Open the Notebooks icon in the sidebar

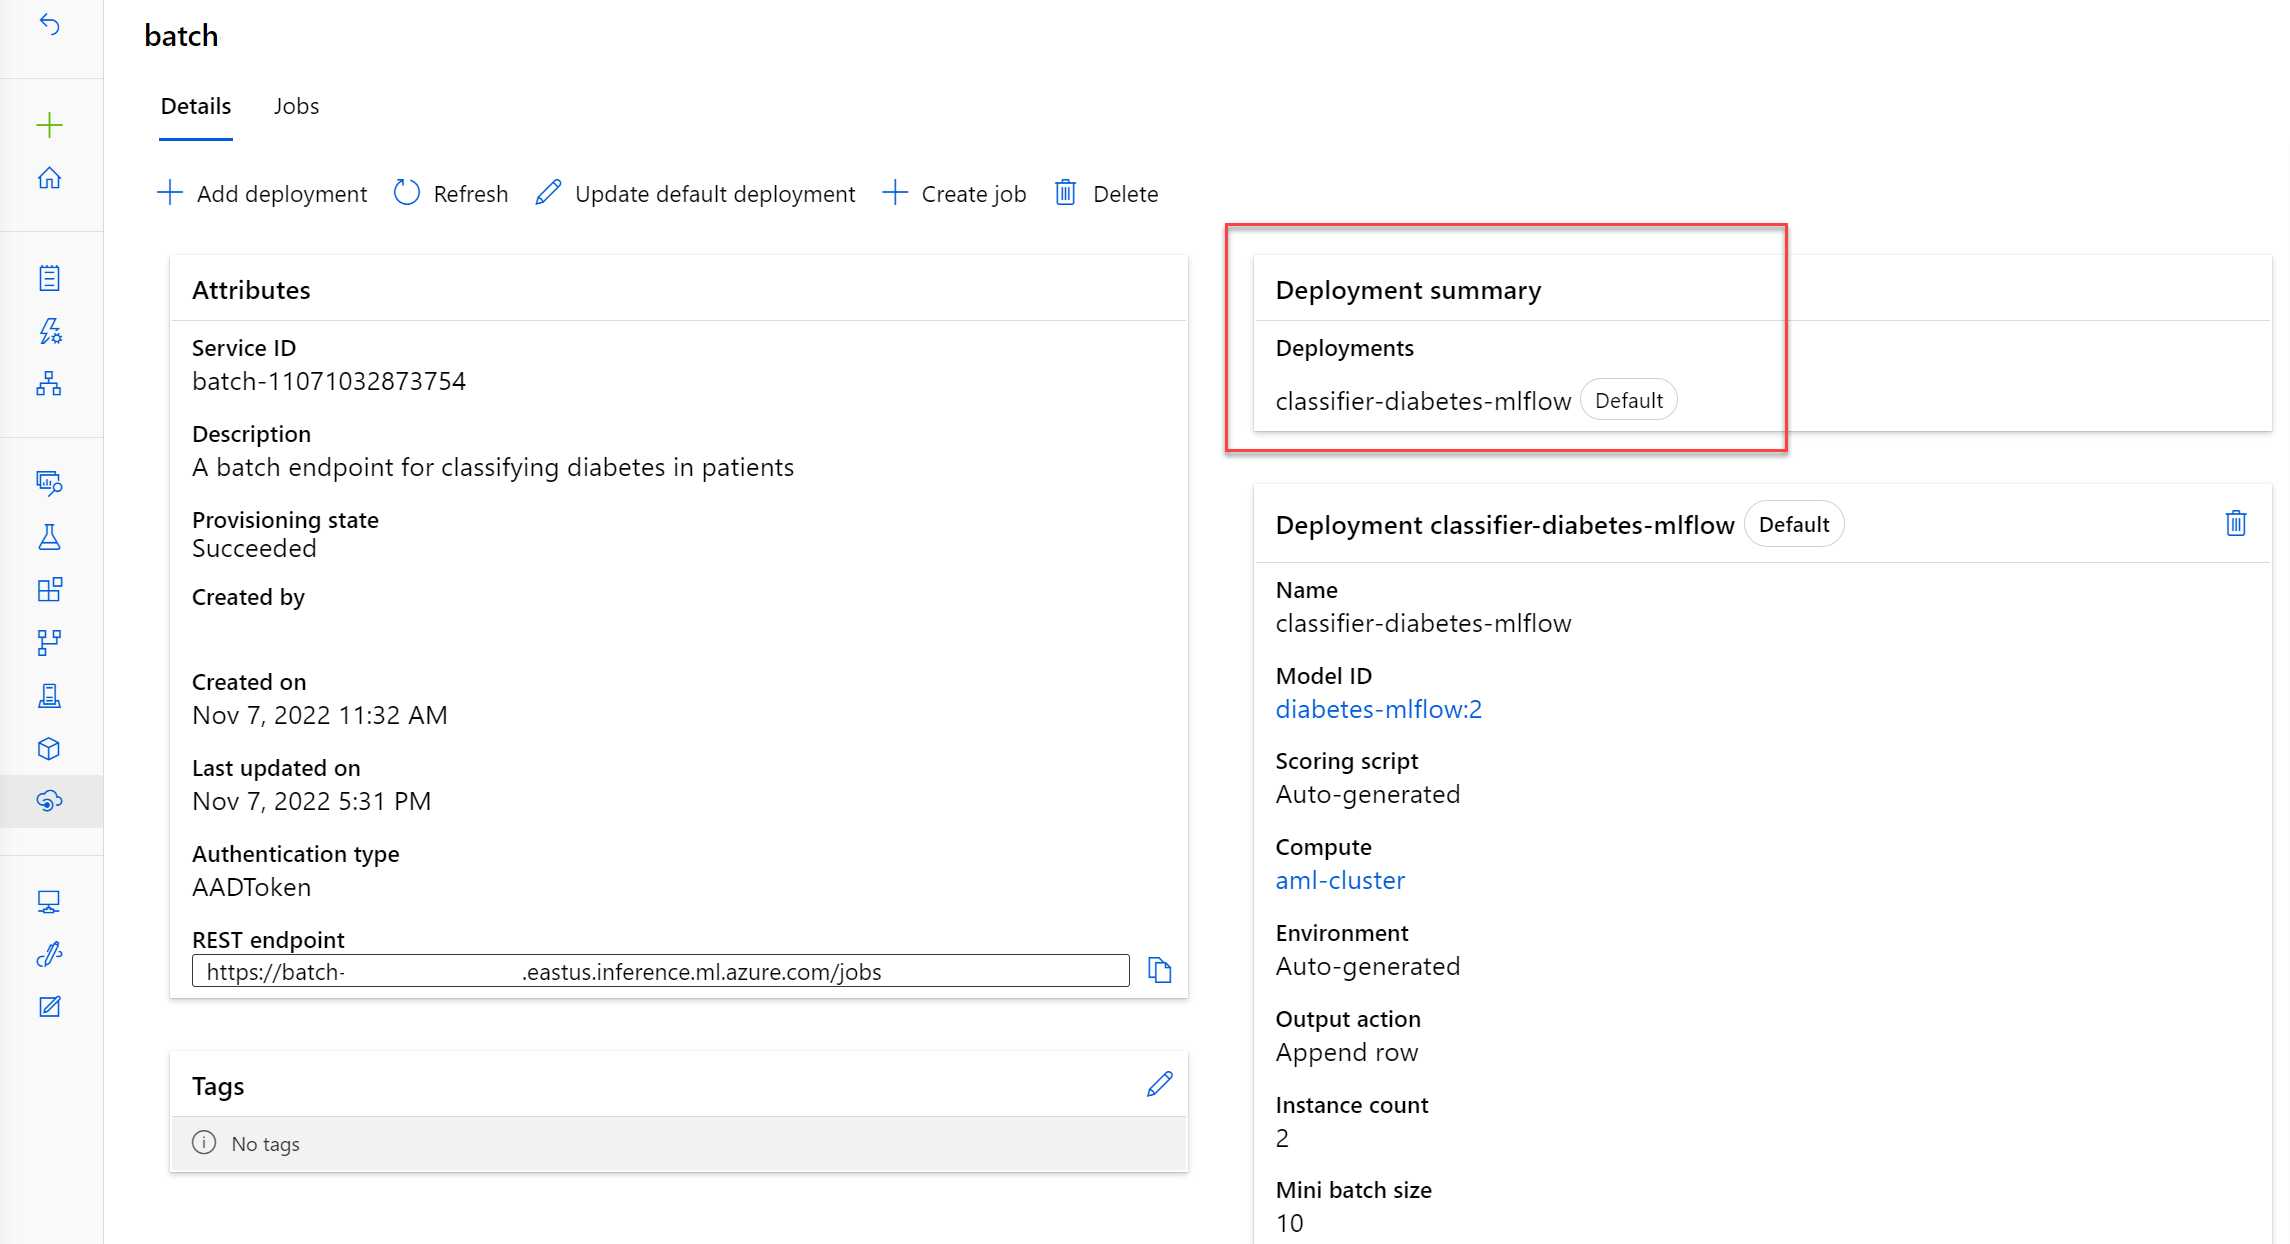tap(50, 277)
